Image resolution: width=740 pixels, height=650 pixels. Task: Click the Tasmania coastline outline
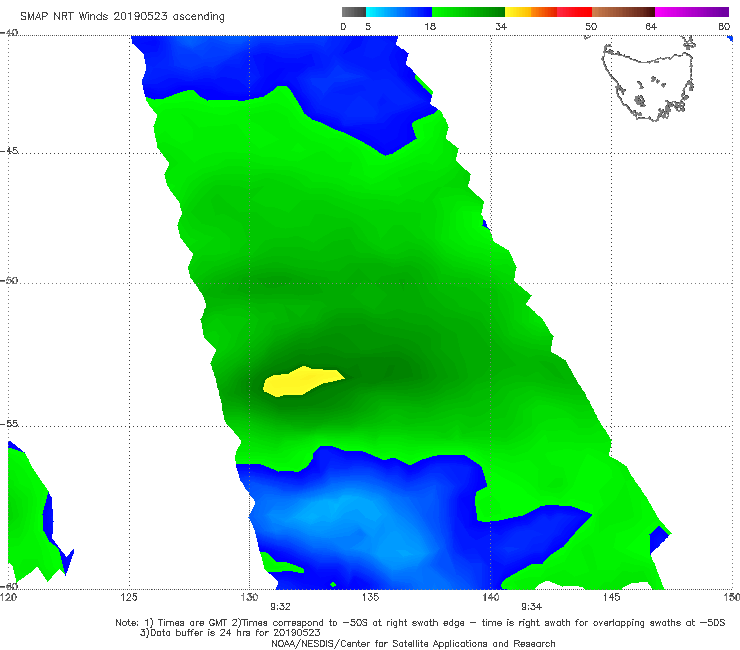pos(648,80)
